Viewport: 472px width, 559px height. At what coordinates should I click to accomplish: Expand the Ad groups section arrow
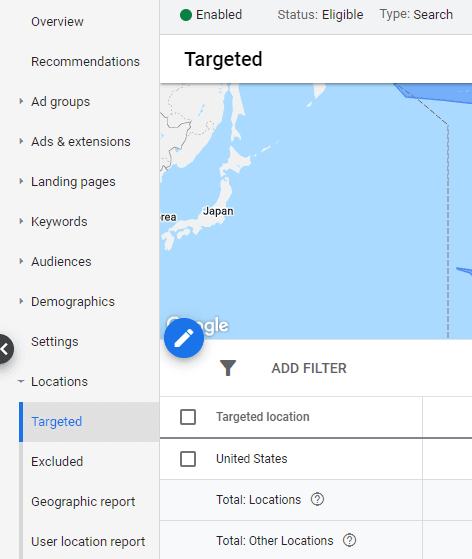[x=21, y=102]
